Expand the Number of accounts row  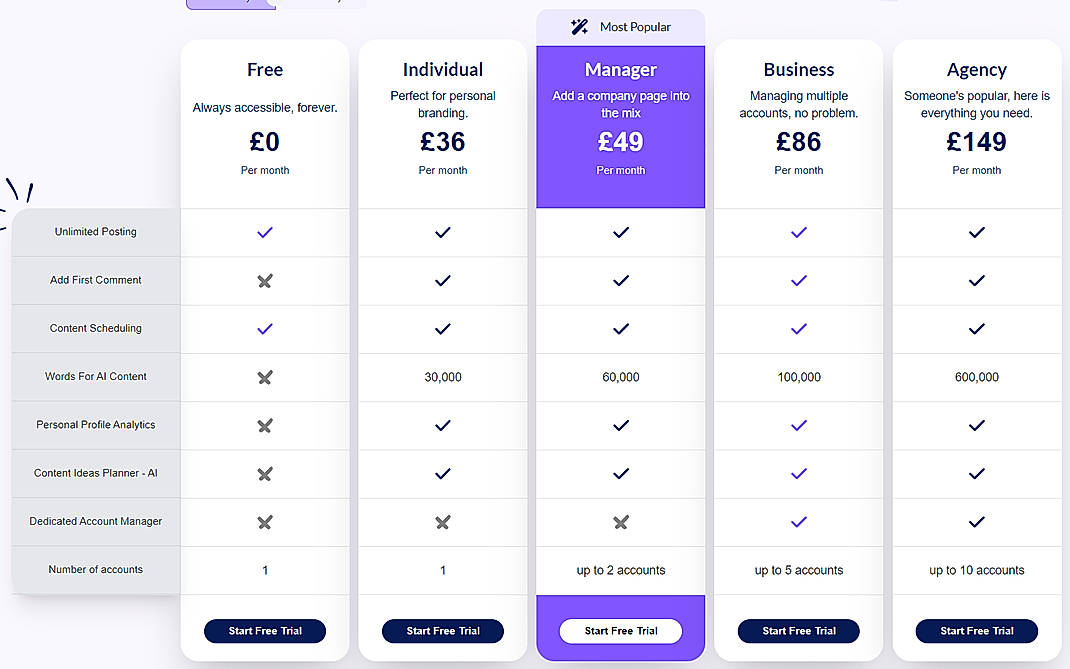click(x=95, y=569)
